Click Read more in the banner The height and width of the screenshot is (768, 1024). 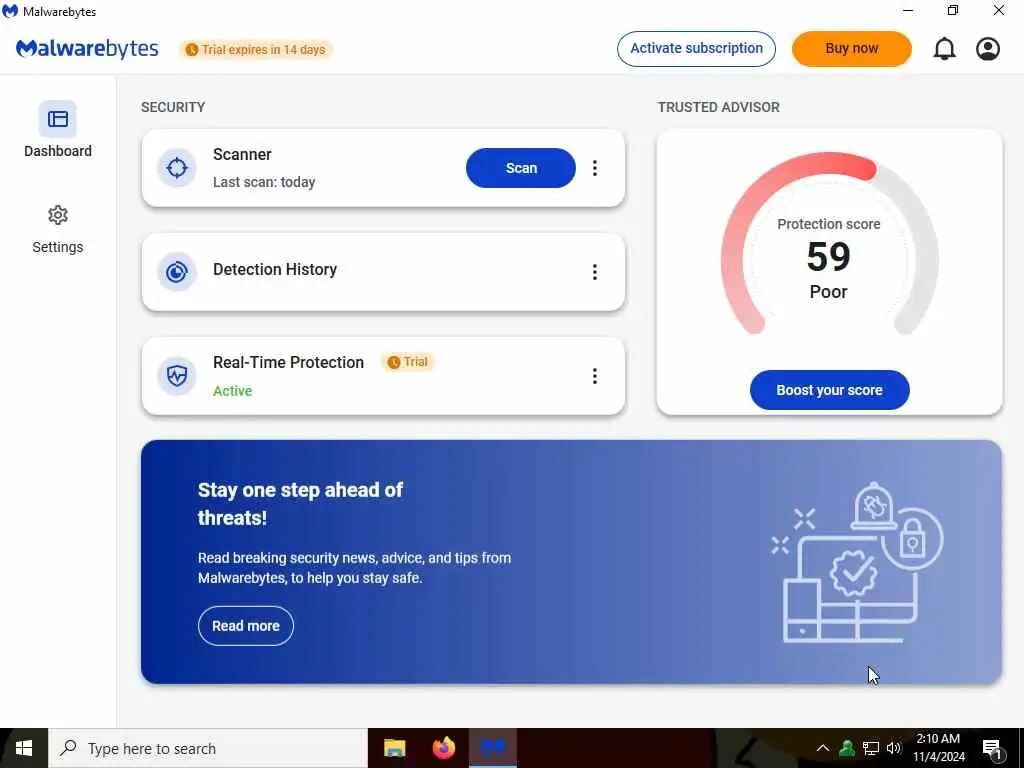[246, 626]
